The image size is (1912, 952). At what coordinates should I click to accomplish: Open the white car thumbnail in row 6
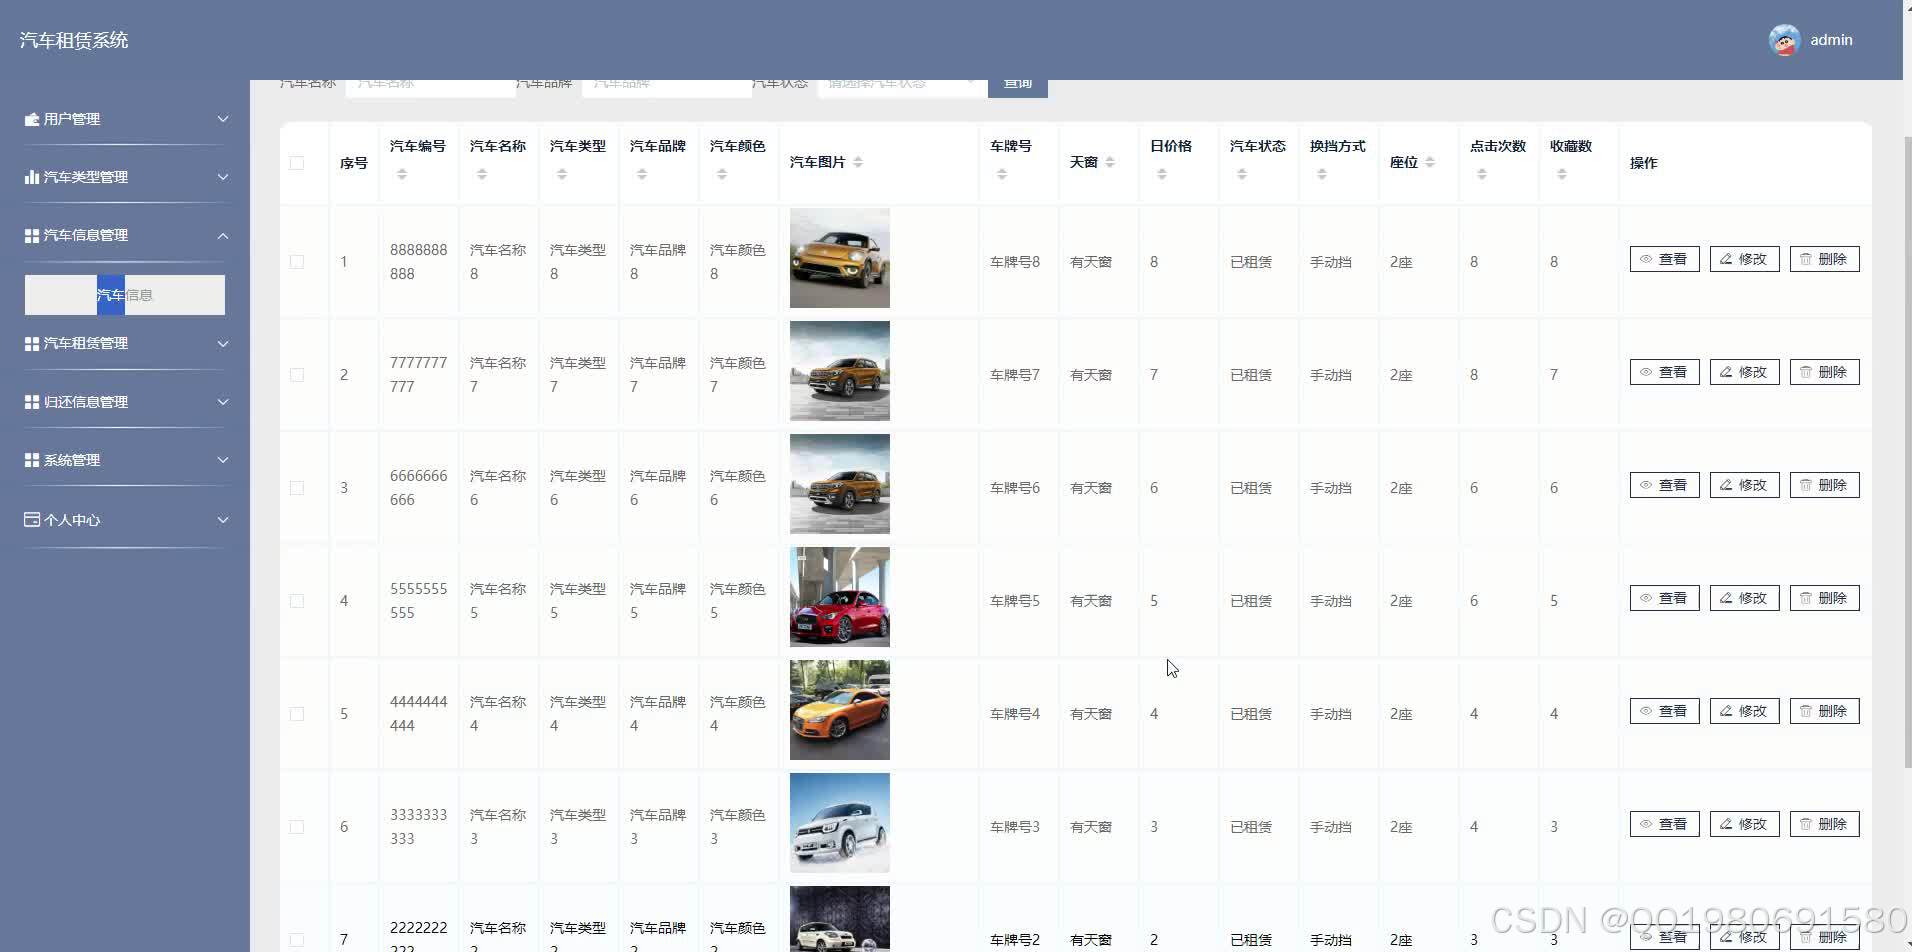pyautogui.click(x=840, y=823)
